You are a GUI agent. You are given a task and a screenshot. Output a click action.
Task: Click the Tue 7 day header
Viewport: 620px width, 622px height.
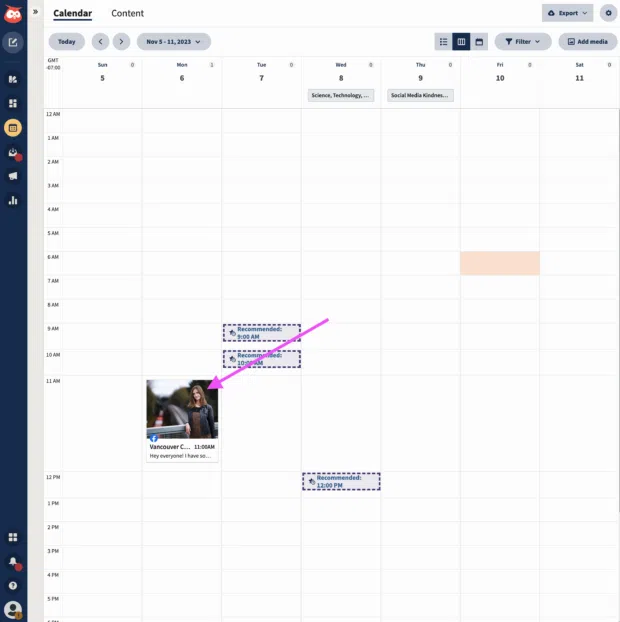pos(261,72)
